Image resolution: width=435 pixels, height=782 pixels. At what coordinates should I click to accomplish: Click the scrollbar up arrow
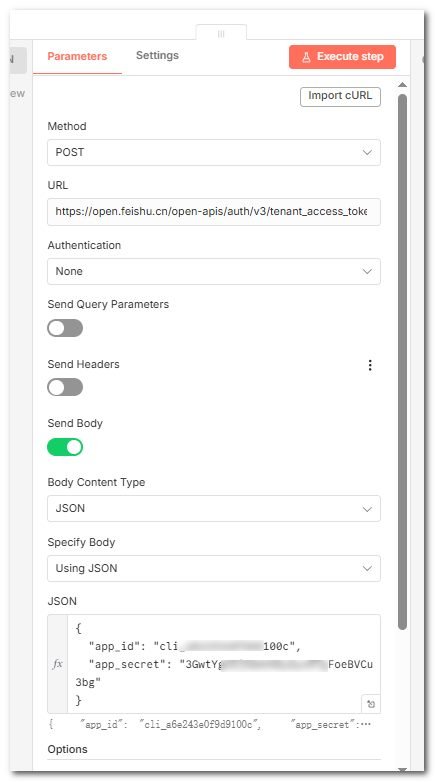tap(403, 85)
